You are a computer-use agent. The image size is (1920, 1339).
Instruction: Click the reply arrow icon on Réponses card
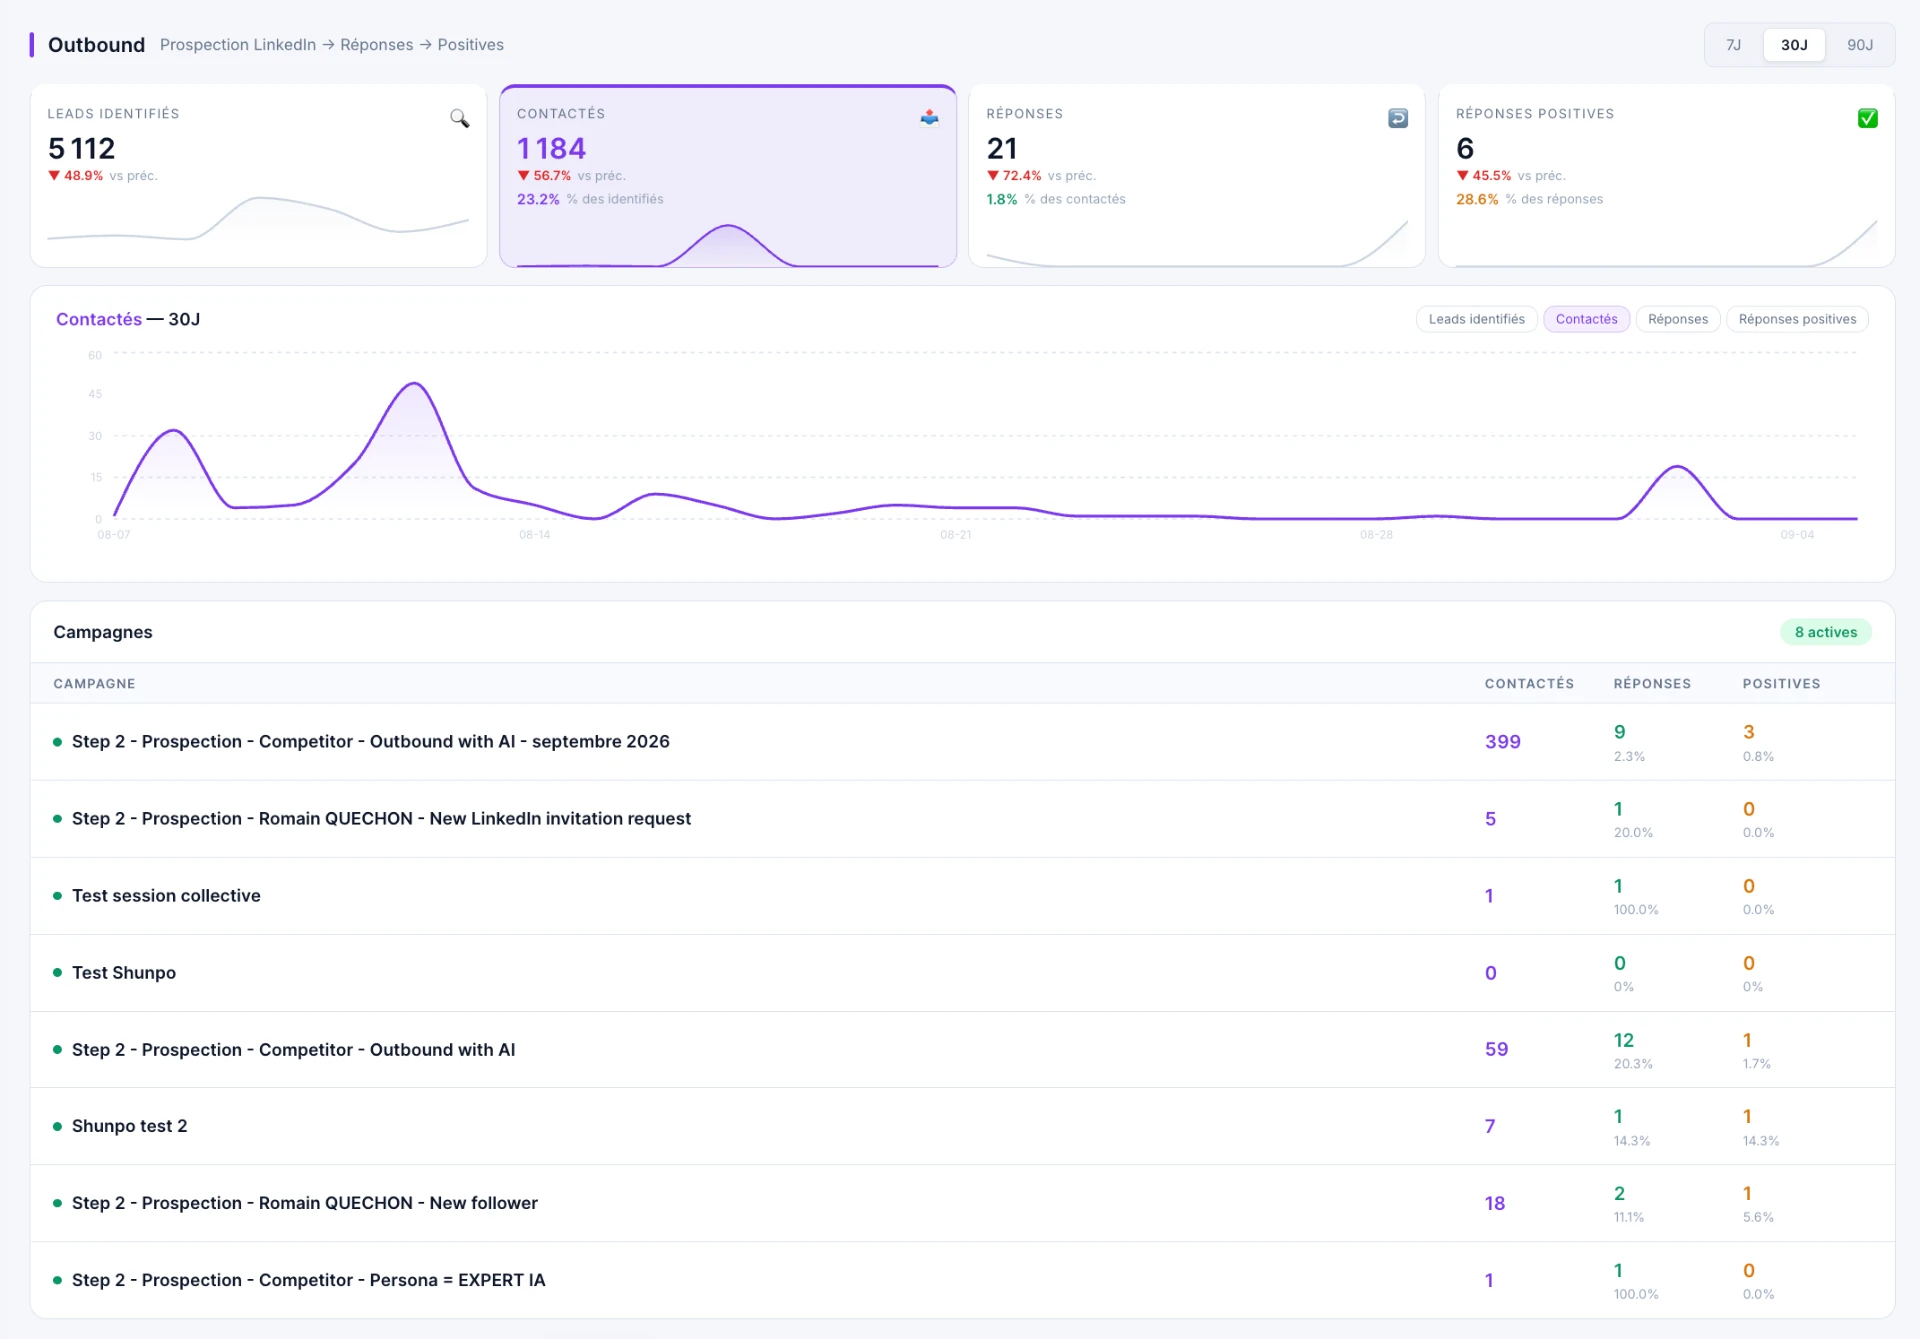coord(1398,118)
